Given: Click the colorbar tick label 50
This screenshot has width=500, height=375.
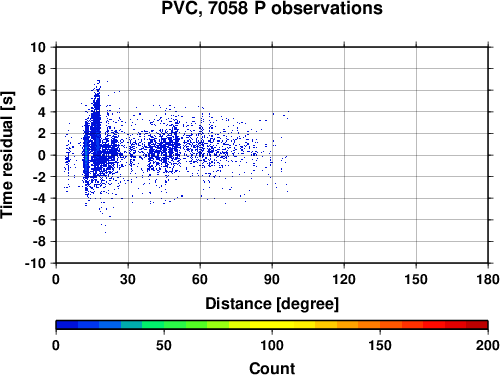Looking at the screenshot, I should point(164,345).
